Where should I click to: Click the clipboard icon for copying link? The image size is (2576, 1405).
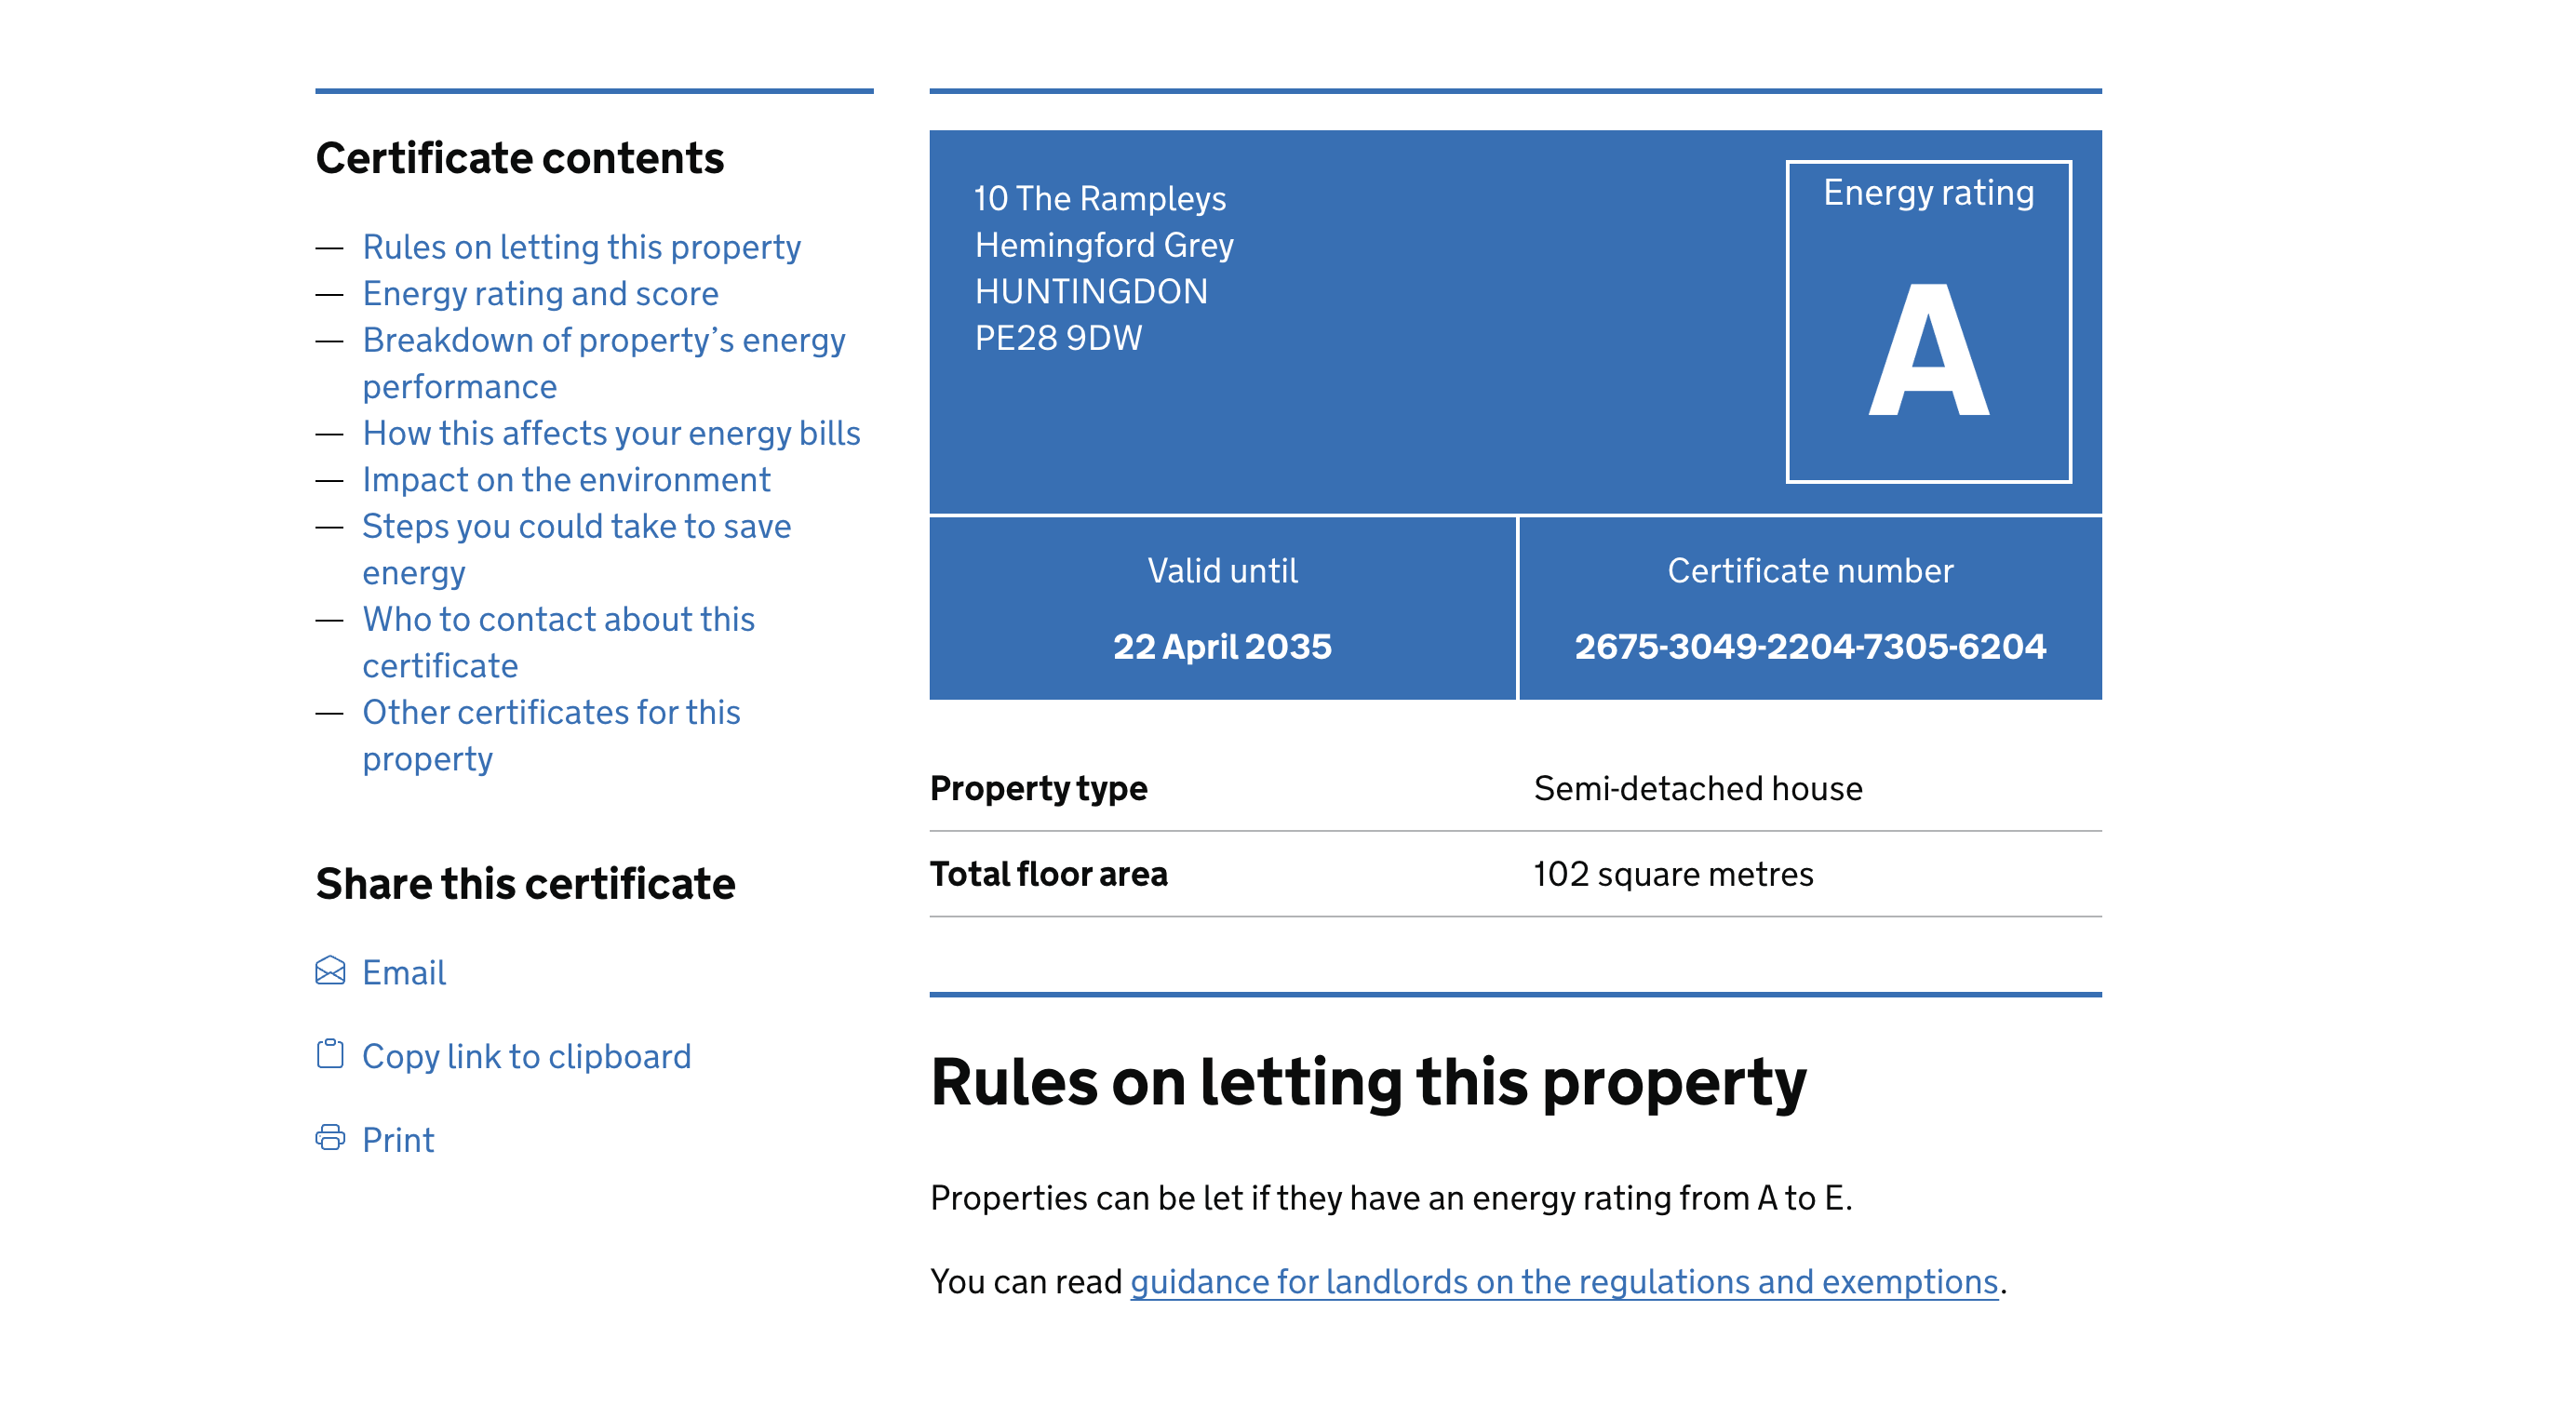point(330,1054)
